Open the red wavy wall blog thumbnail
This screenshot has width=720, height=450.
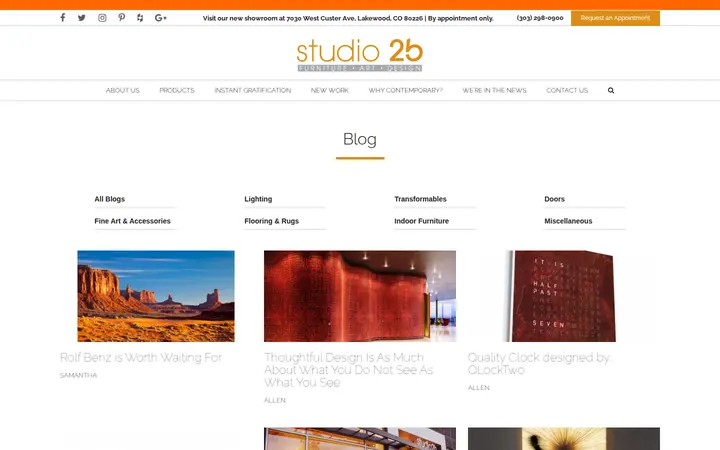pyautogui.click(x=360, y=296)
